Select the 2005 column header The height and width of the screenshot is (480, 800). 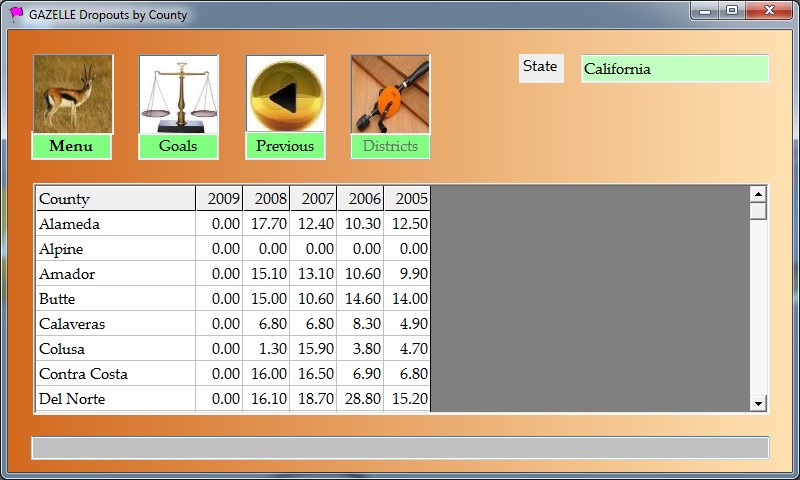(x=407, y=198)
